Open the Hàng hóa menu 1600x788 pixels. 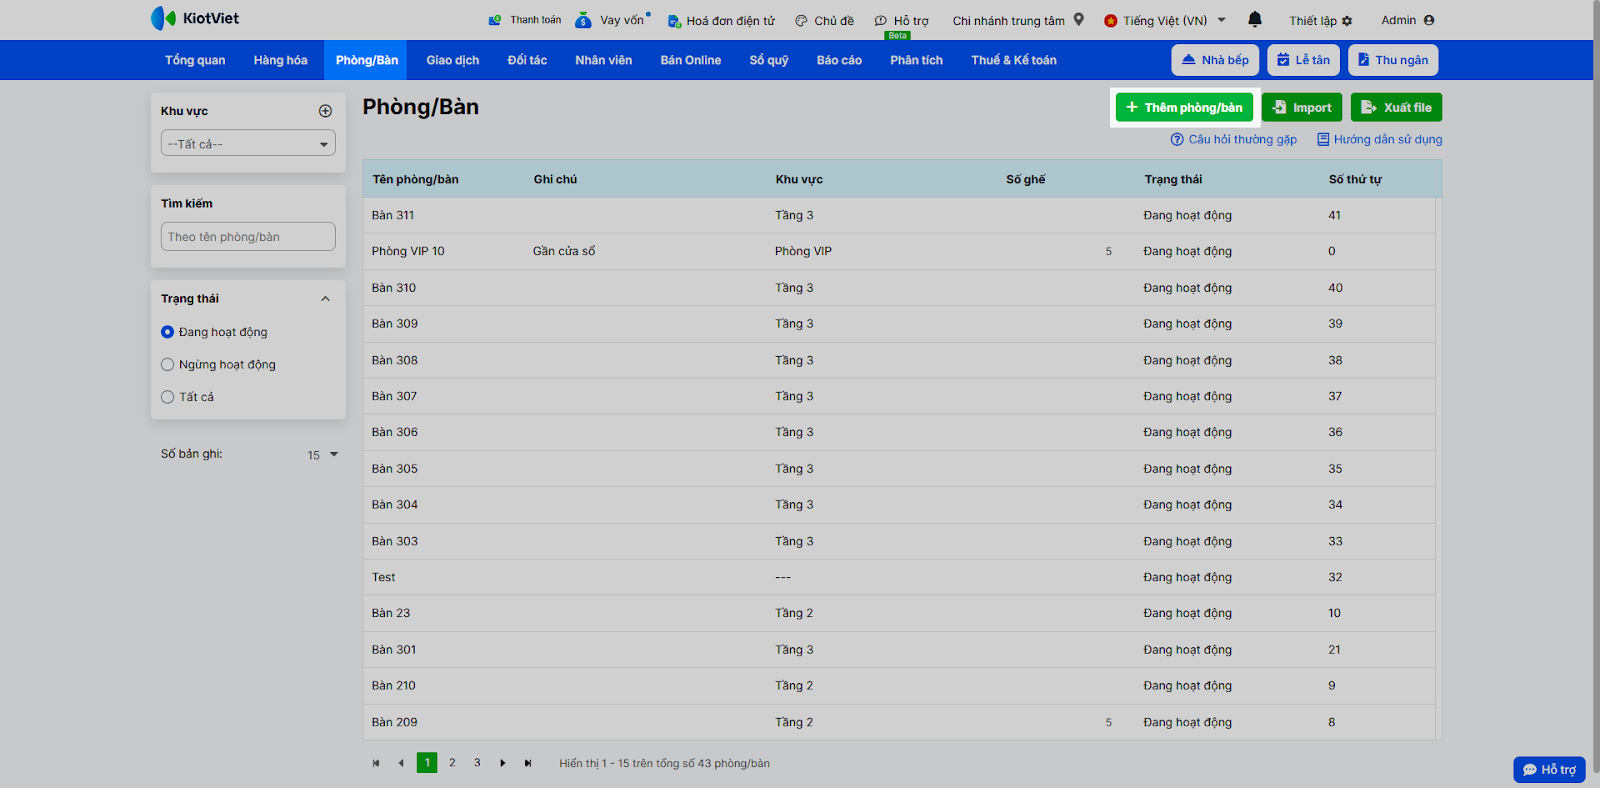click(281, 60)
